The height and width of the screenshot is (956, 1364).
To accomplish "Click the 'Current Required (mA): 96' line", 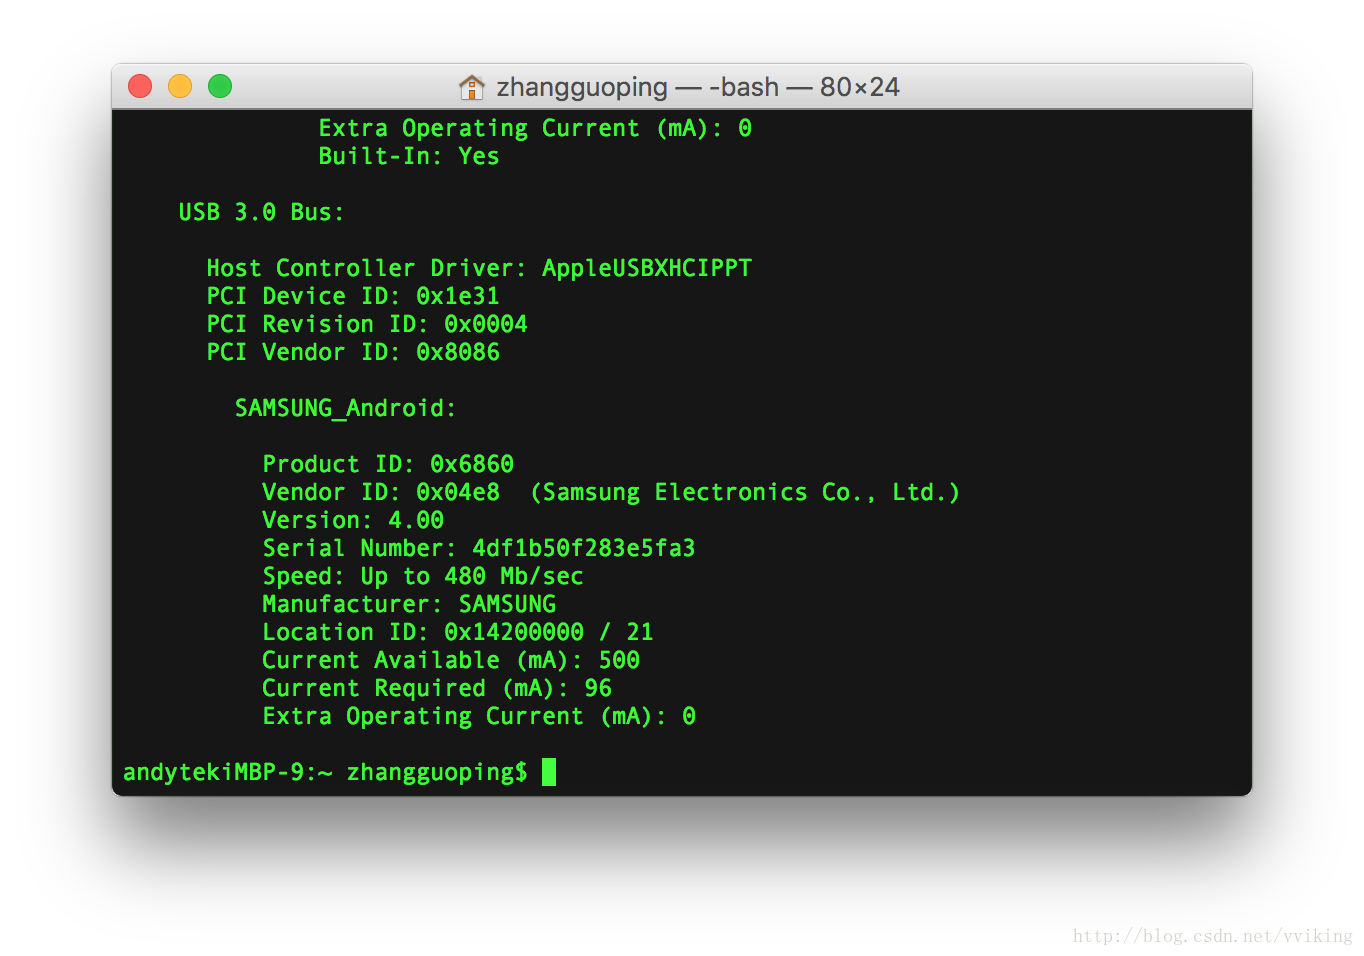I will (437, 688).
